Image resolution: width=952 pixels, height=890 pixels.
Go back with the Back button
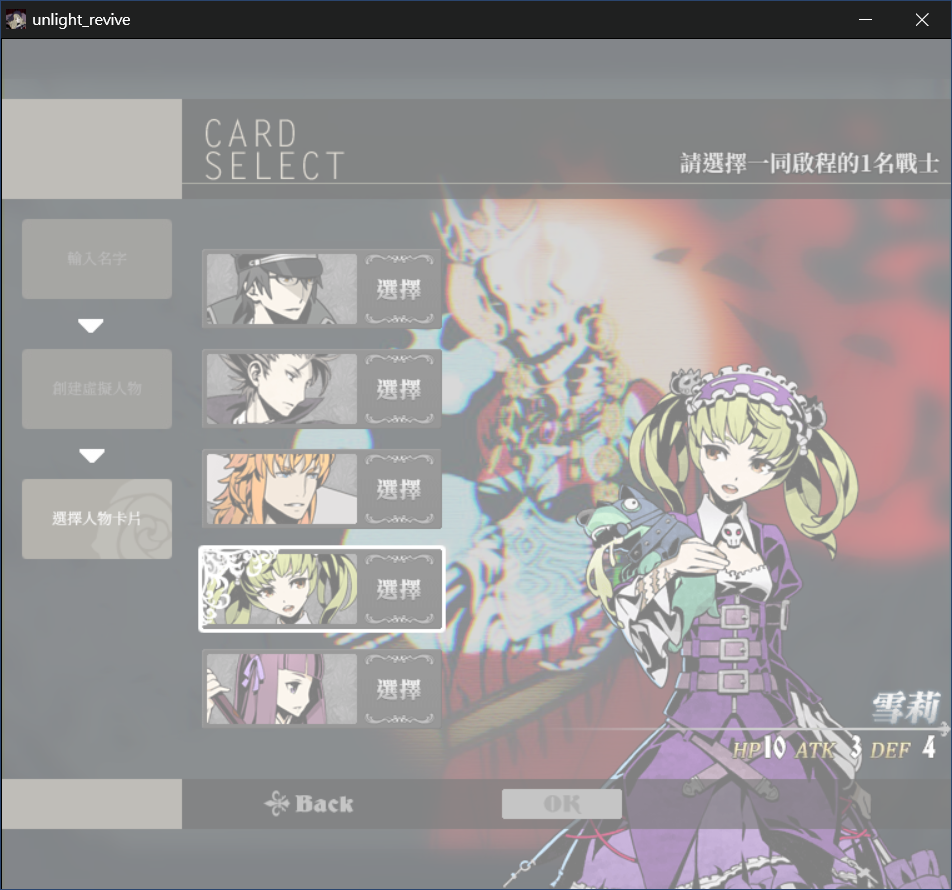[x=309, y=804]
